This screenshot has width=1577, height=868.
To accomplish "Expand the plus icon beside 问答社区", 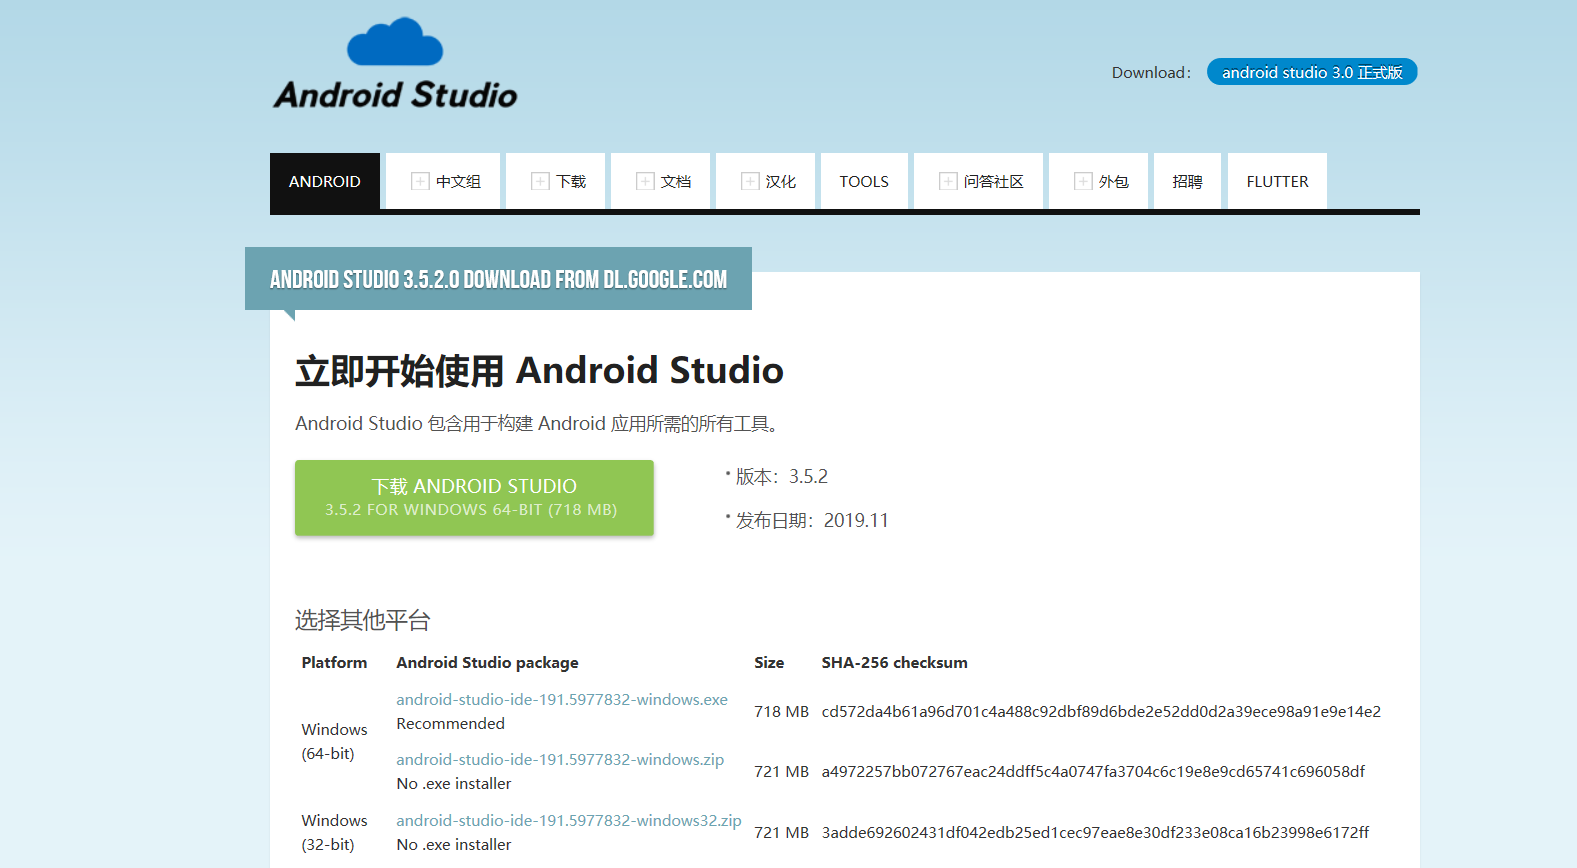I will pos(948,181).
